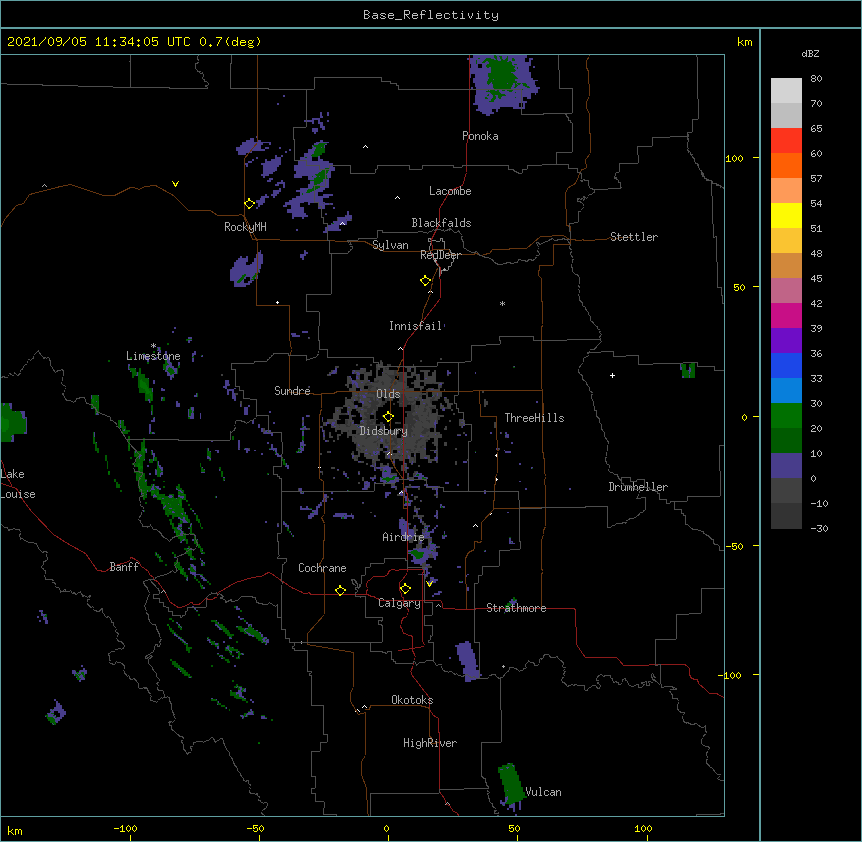
Task: Click the dBZ legend heading
Action: click(810, 53)
